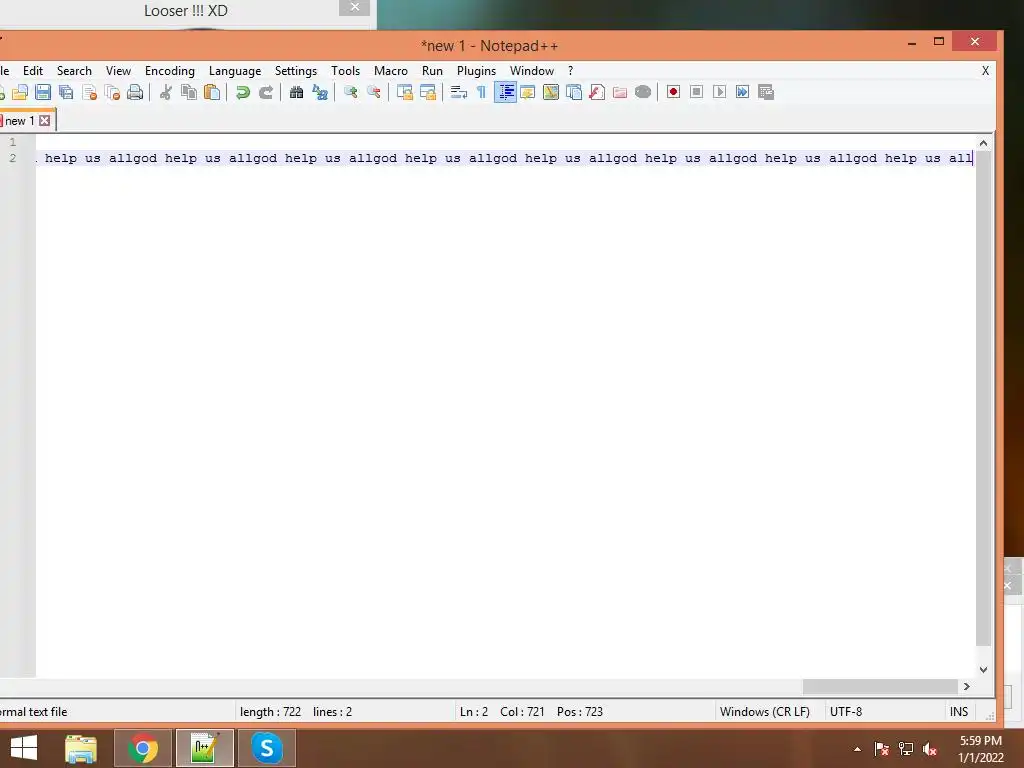Toggle the INS insert mode indicator
The image size is (1024, 768).
point(959,712)
